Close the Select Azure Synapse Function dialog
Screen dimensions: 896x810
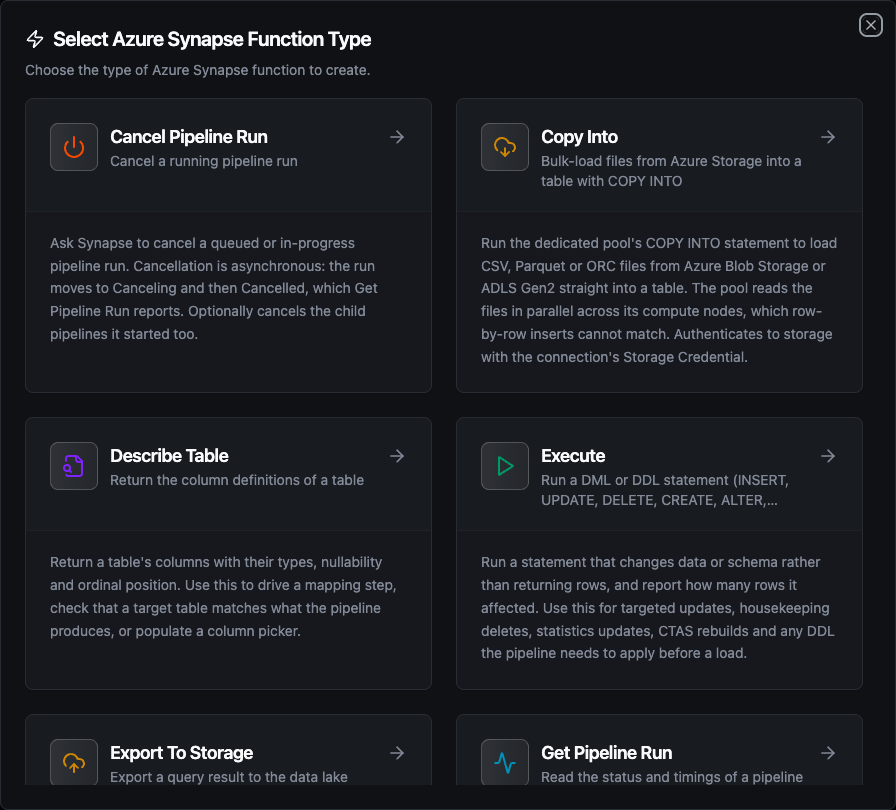[x=870, y=25]
